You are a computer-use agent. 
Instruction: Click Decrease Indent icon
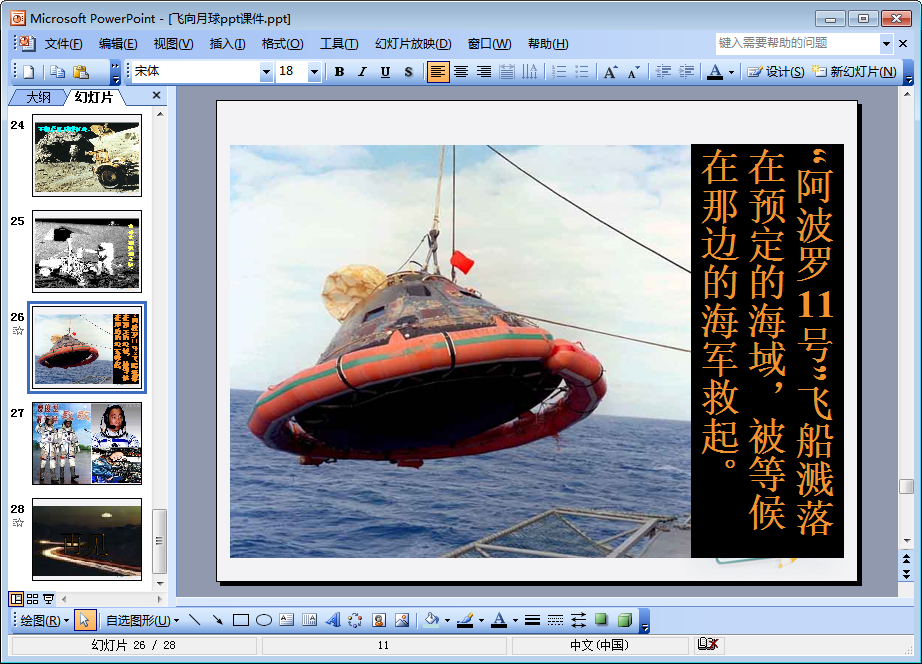(663, 72)
